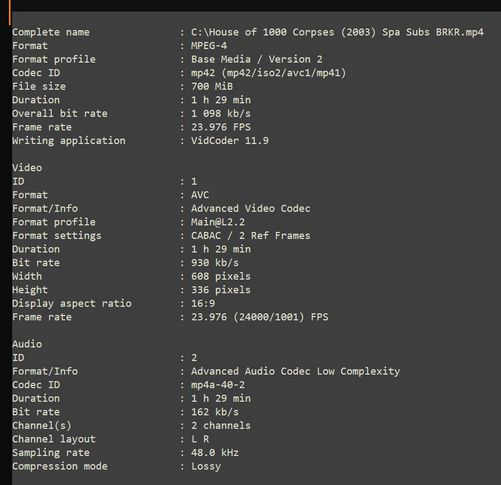This screenshot has height=485, width=501.
Task: Click the Main@L2.2 format profile value
Action: click(218, 222)
